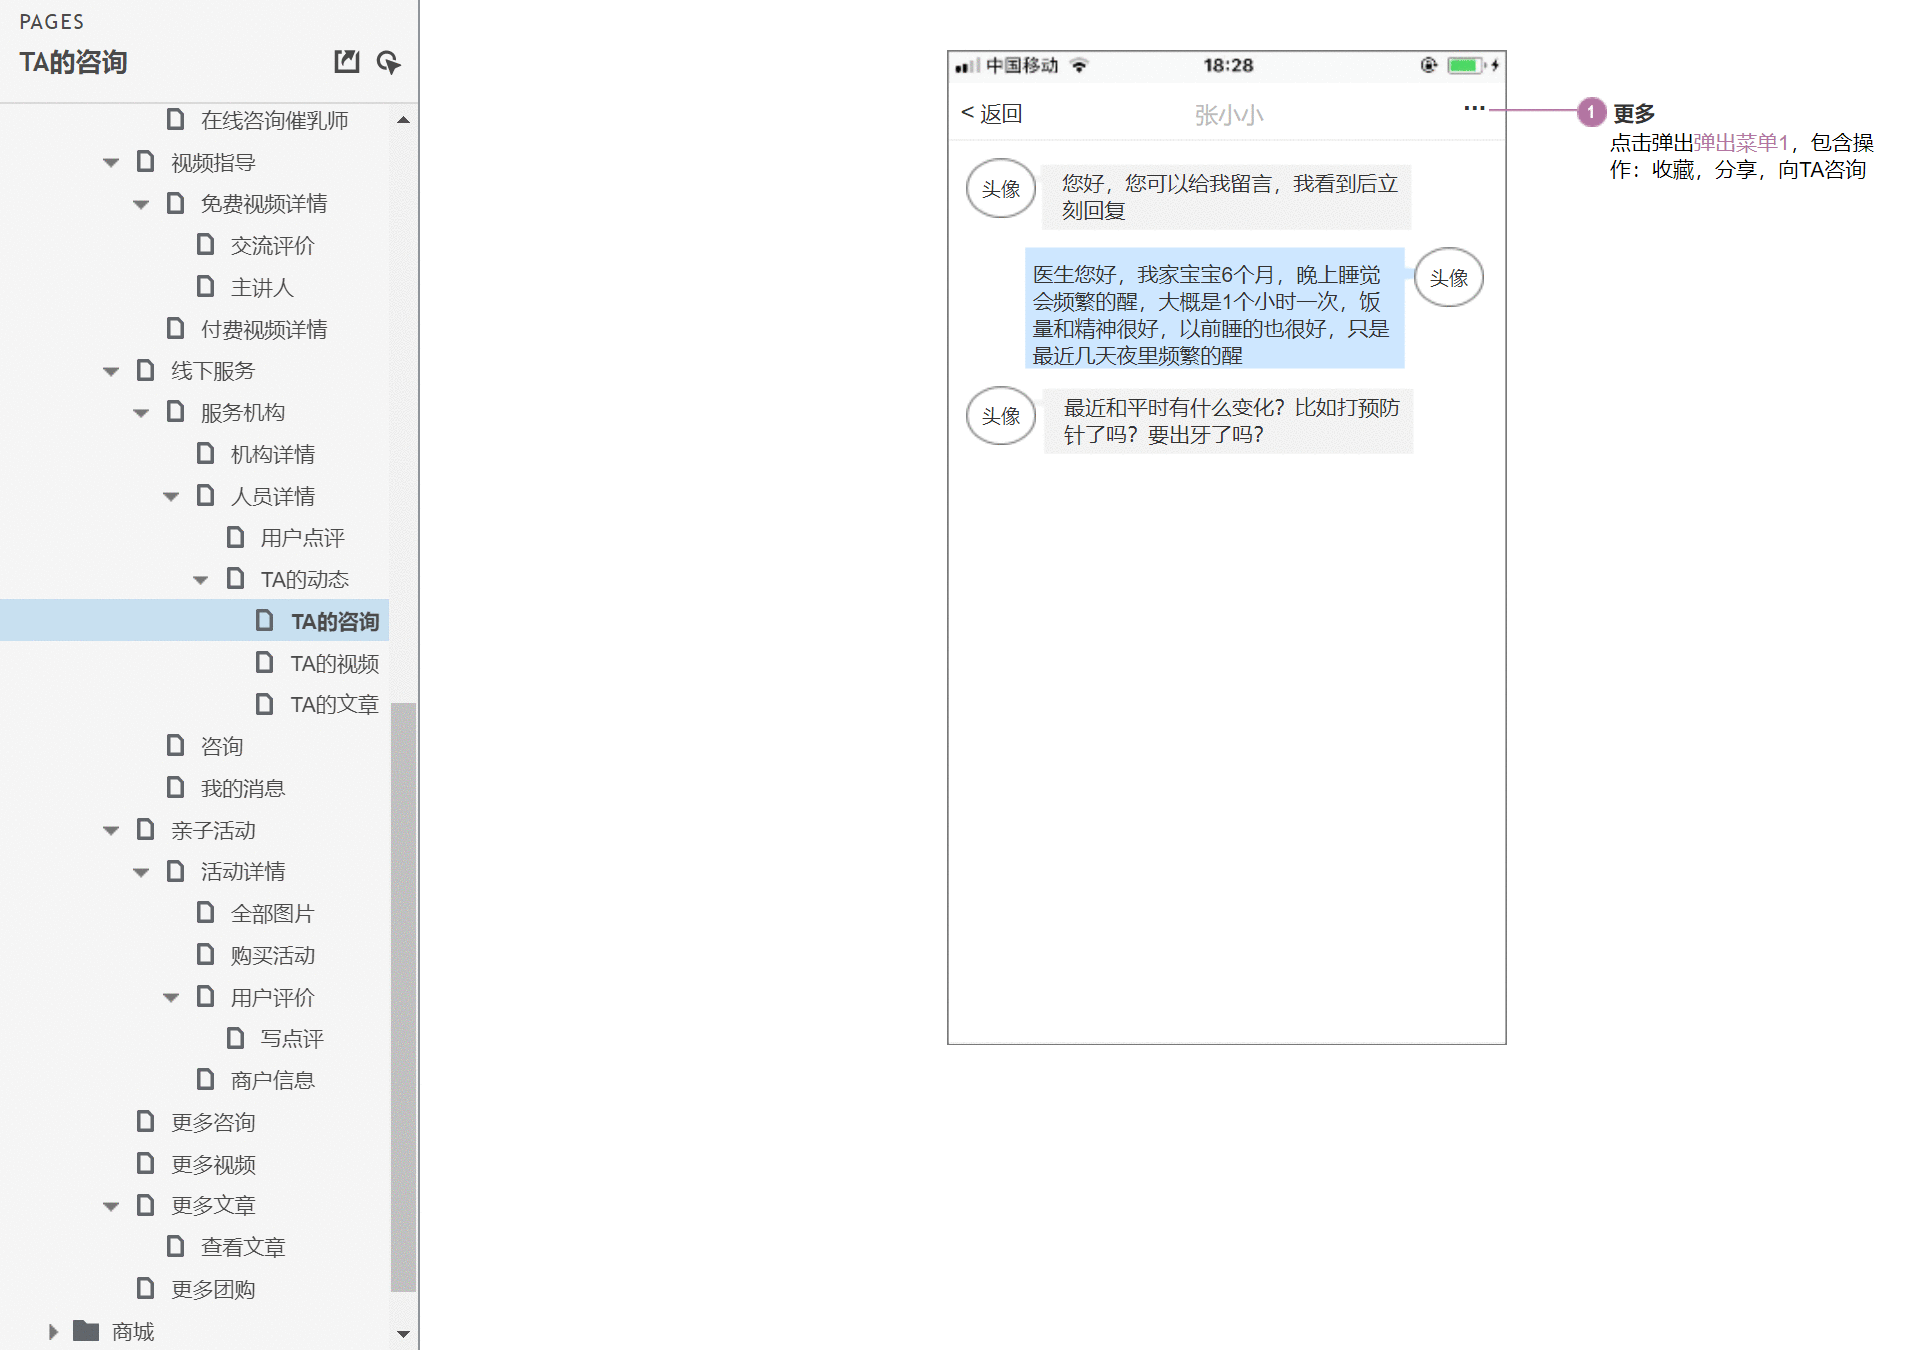
Task: Click the right-side 头像 avatar of the user message
Action: click(x=1448, y=277)
